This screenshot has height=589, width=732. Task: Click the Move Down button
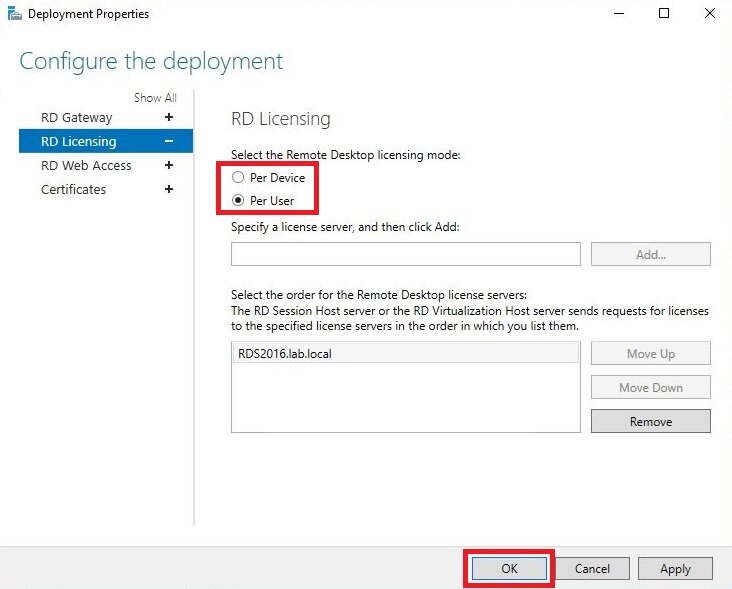651,387
